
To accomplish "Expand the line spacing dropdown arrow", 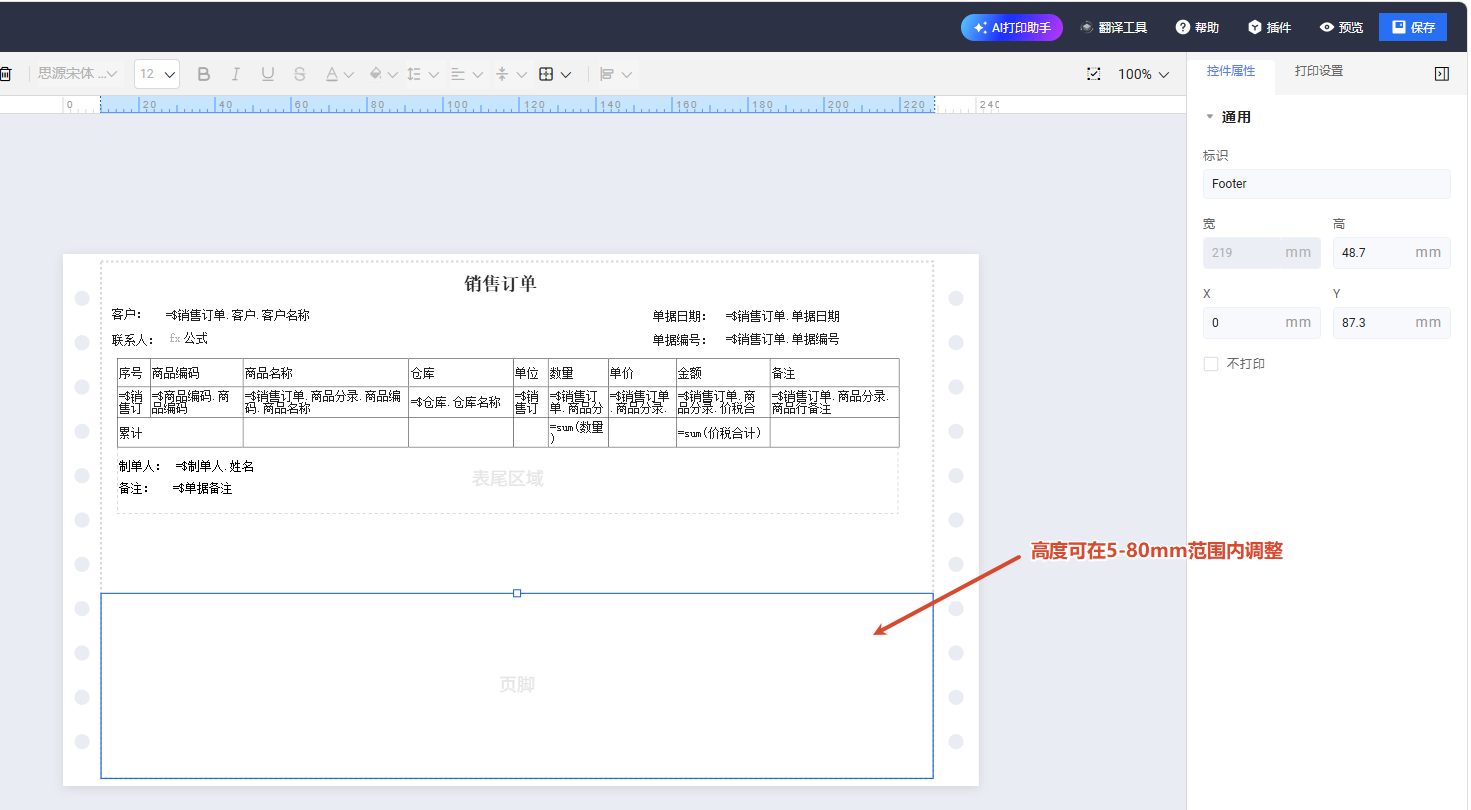I will (433, 75).
